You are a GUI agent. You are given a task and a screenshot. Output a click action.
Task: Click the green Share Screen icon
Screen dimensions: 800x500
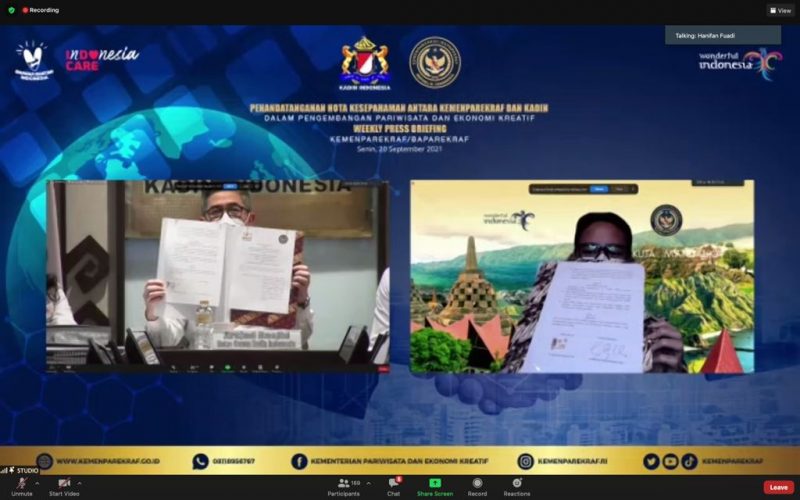[435, 485]
